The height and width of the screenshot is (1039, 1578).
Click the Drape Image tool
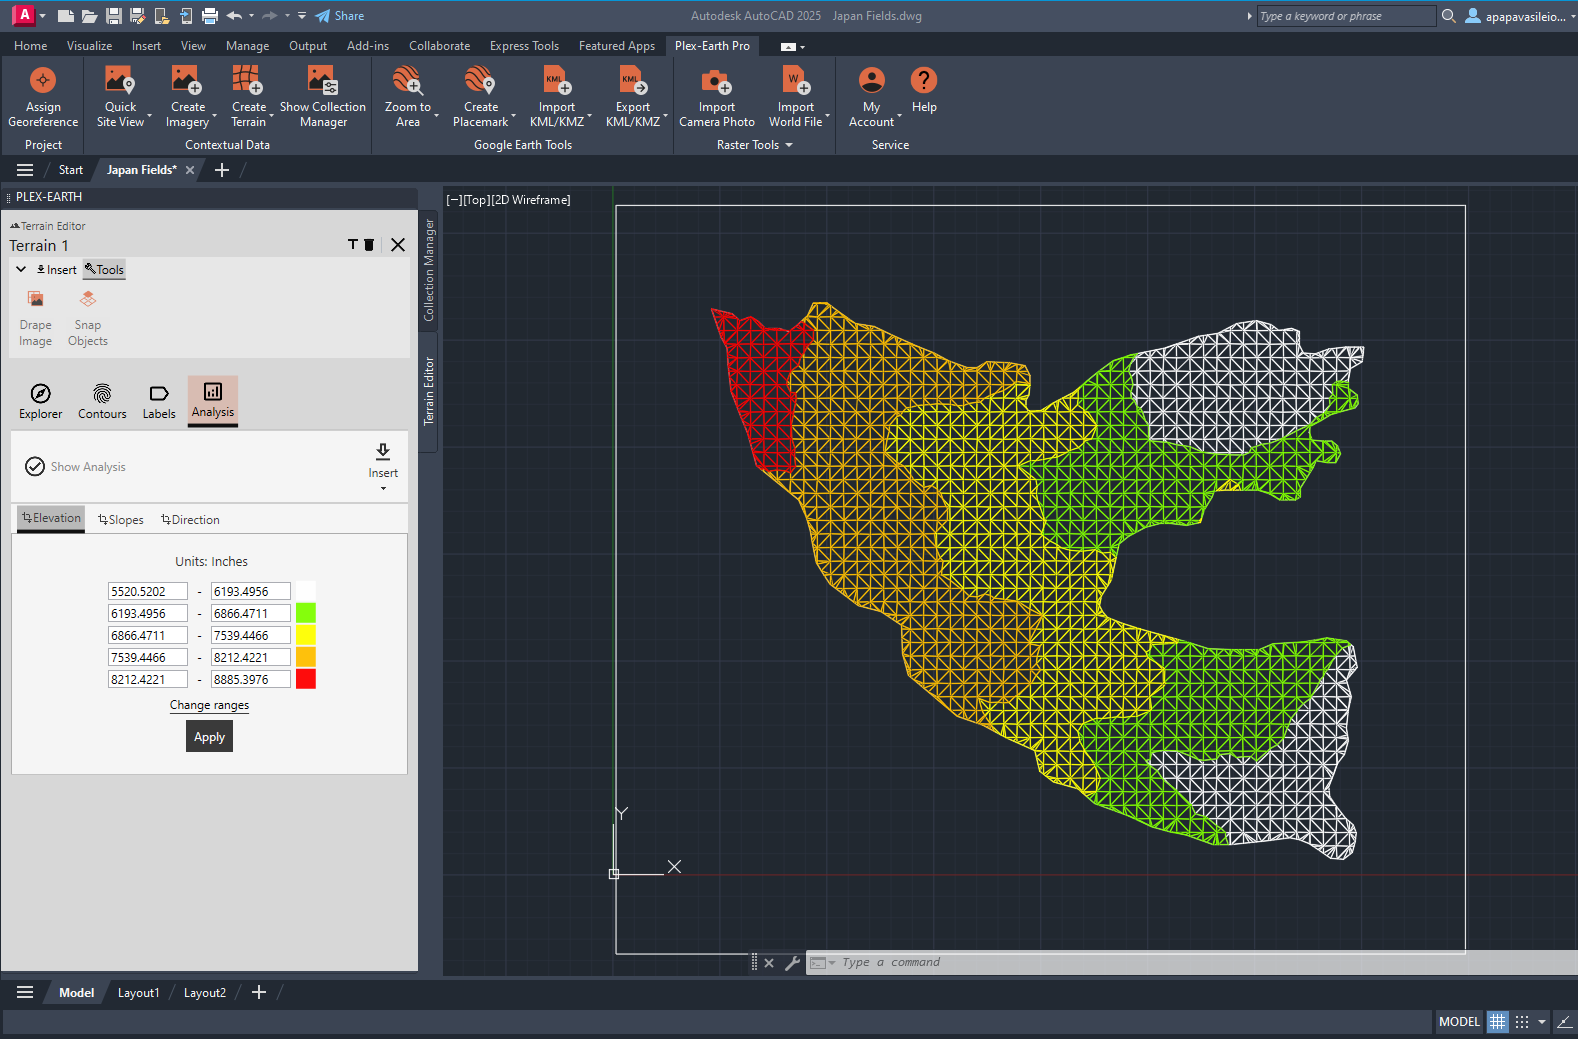point(35,300)
